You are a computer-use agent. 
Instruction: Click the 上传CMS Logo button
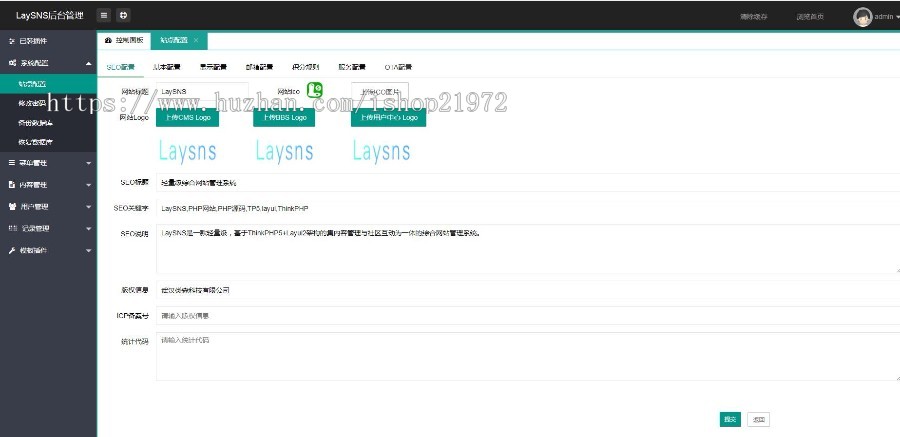188,117
